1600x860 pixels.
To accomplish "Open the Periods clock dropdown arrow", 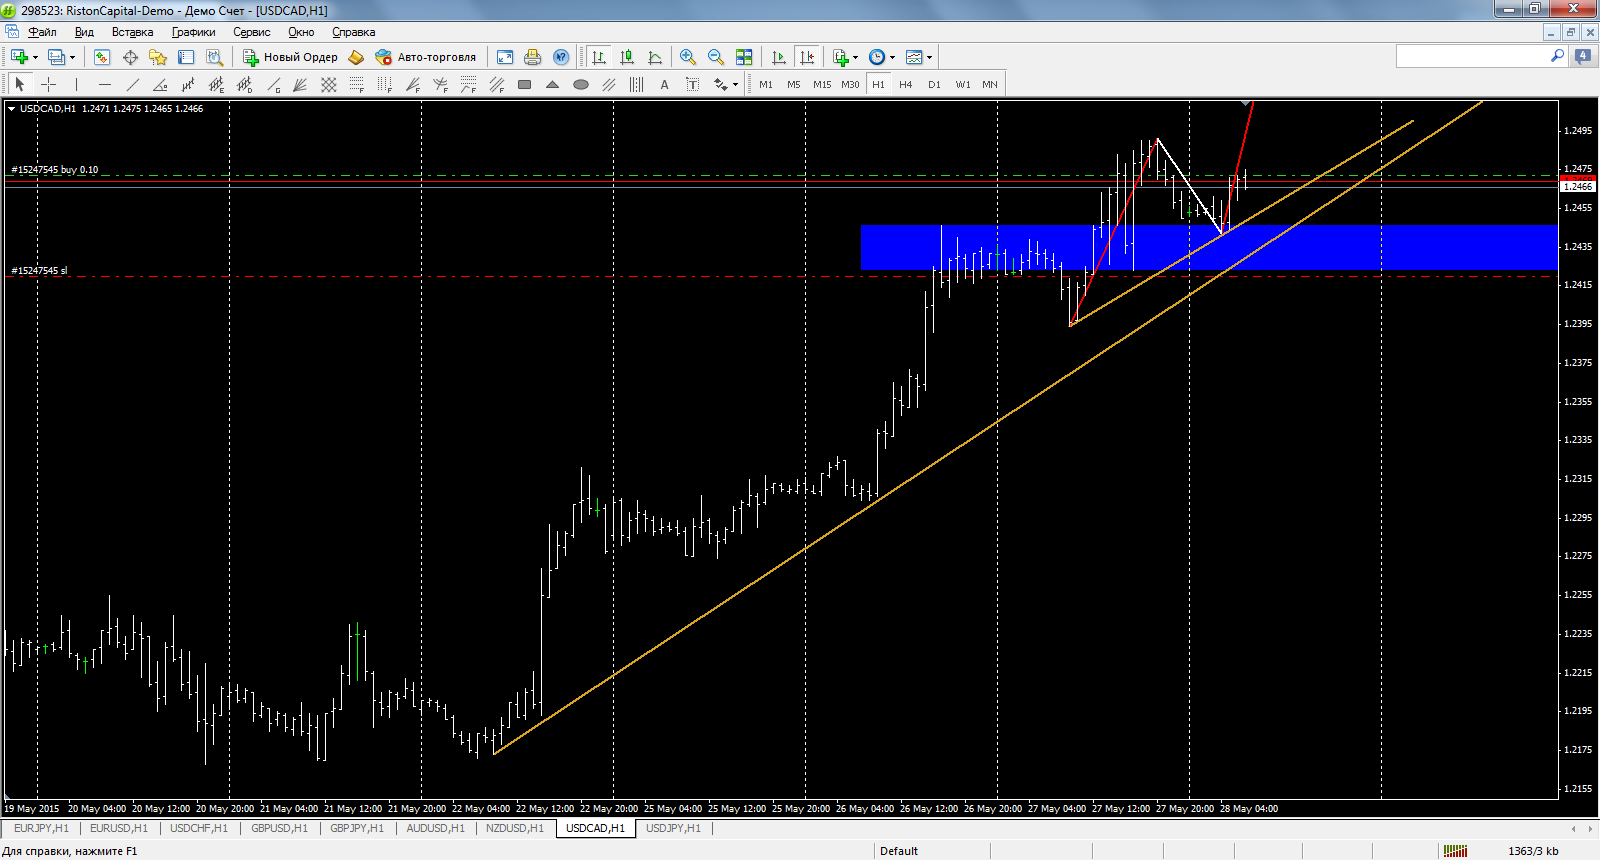I will tap(892, 57).
